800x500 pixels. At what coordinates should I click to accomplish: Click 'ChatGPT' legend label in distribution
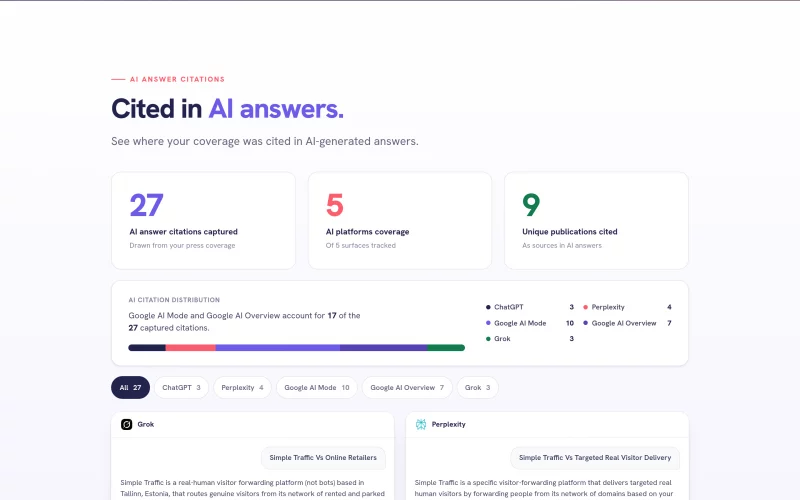pos(509,307)
